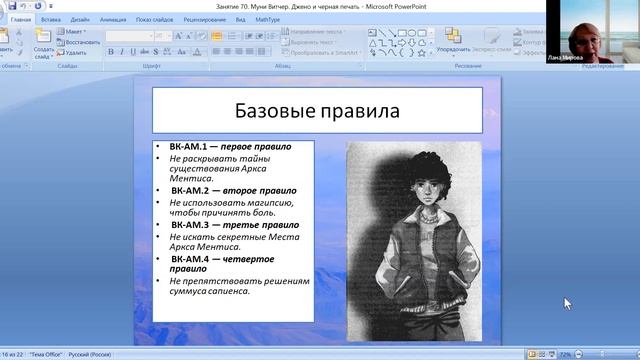Viewport: 640px width, 360px height.
Task: Open Quick Access toolbar customization arrow
Action: tap(51, 6)
